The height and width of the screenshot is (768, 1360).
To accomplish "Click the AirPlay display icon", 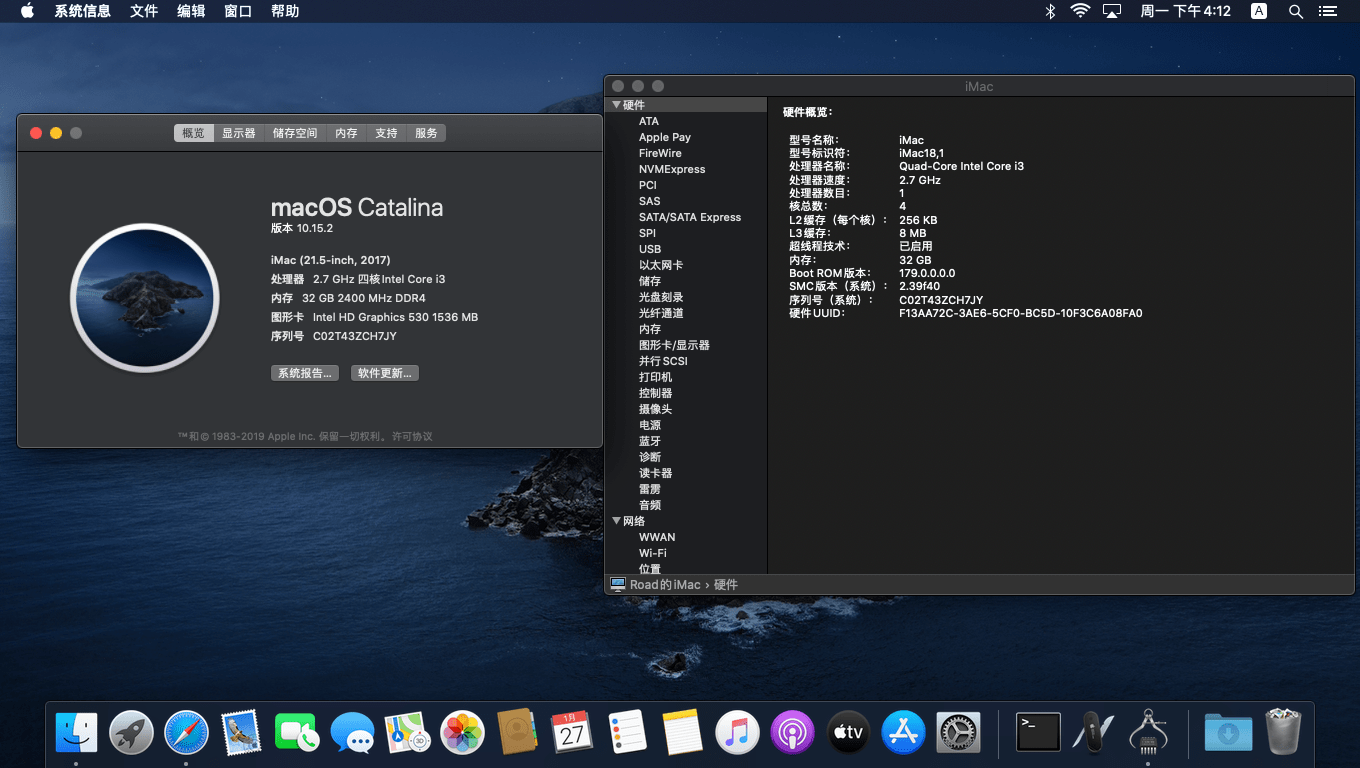I will 1112,11.
